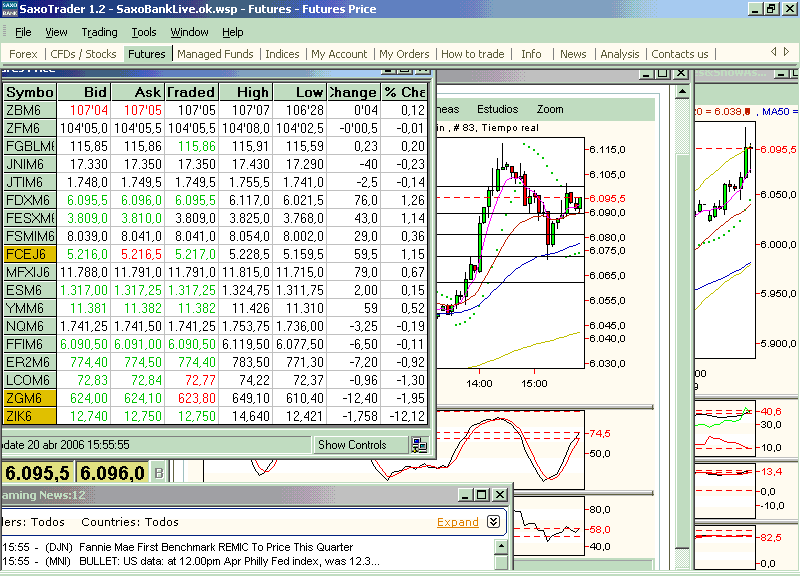Close the chart window behind the price table

click(681, 73)
